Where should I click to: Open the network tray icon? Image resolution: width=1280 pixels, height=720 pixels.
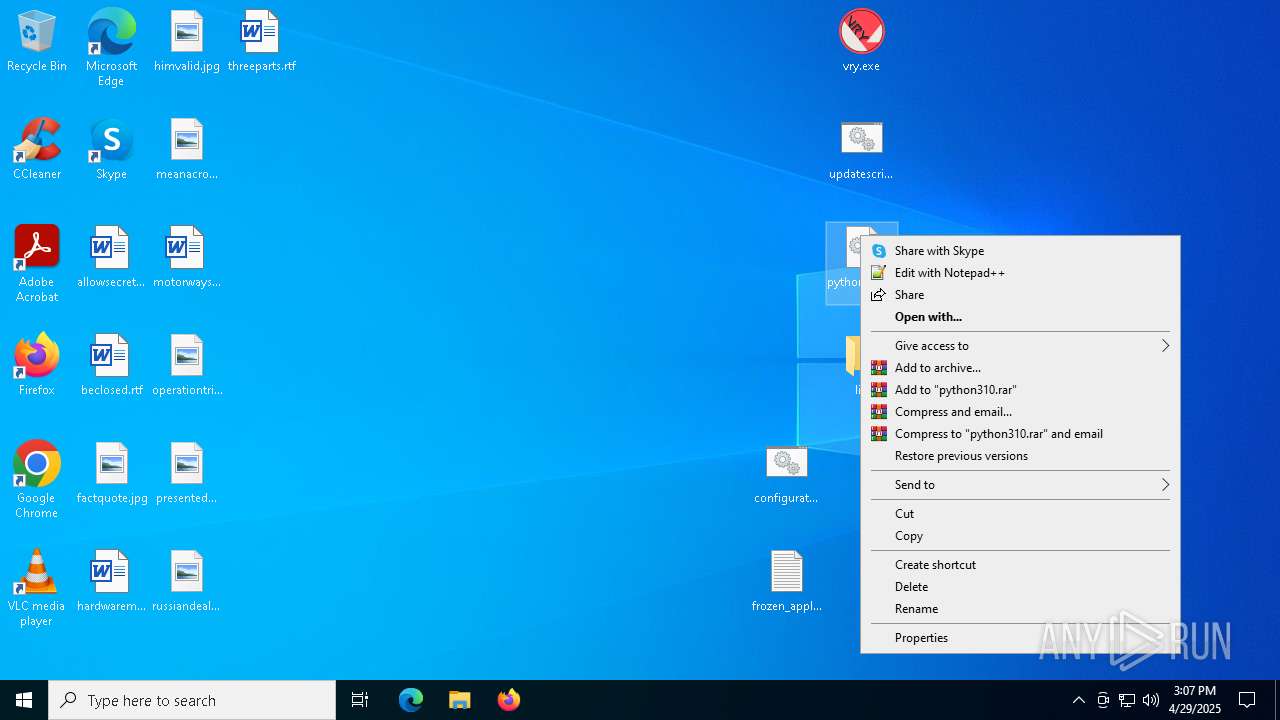point(1127,700)
